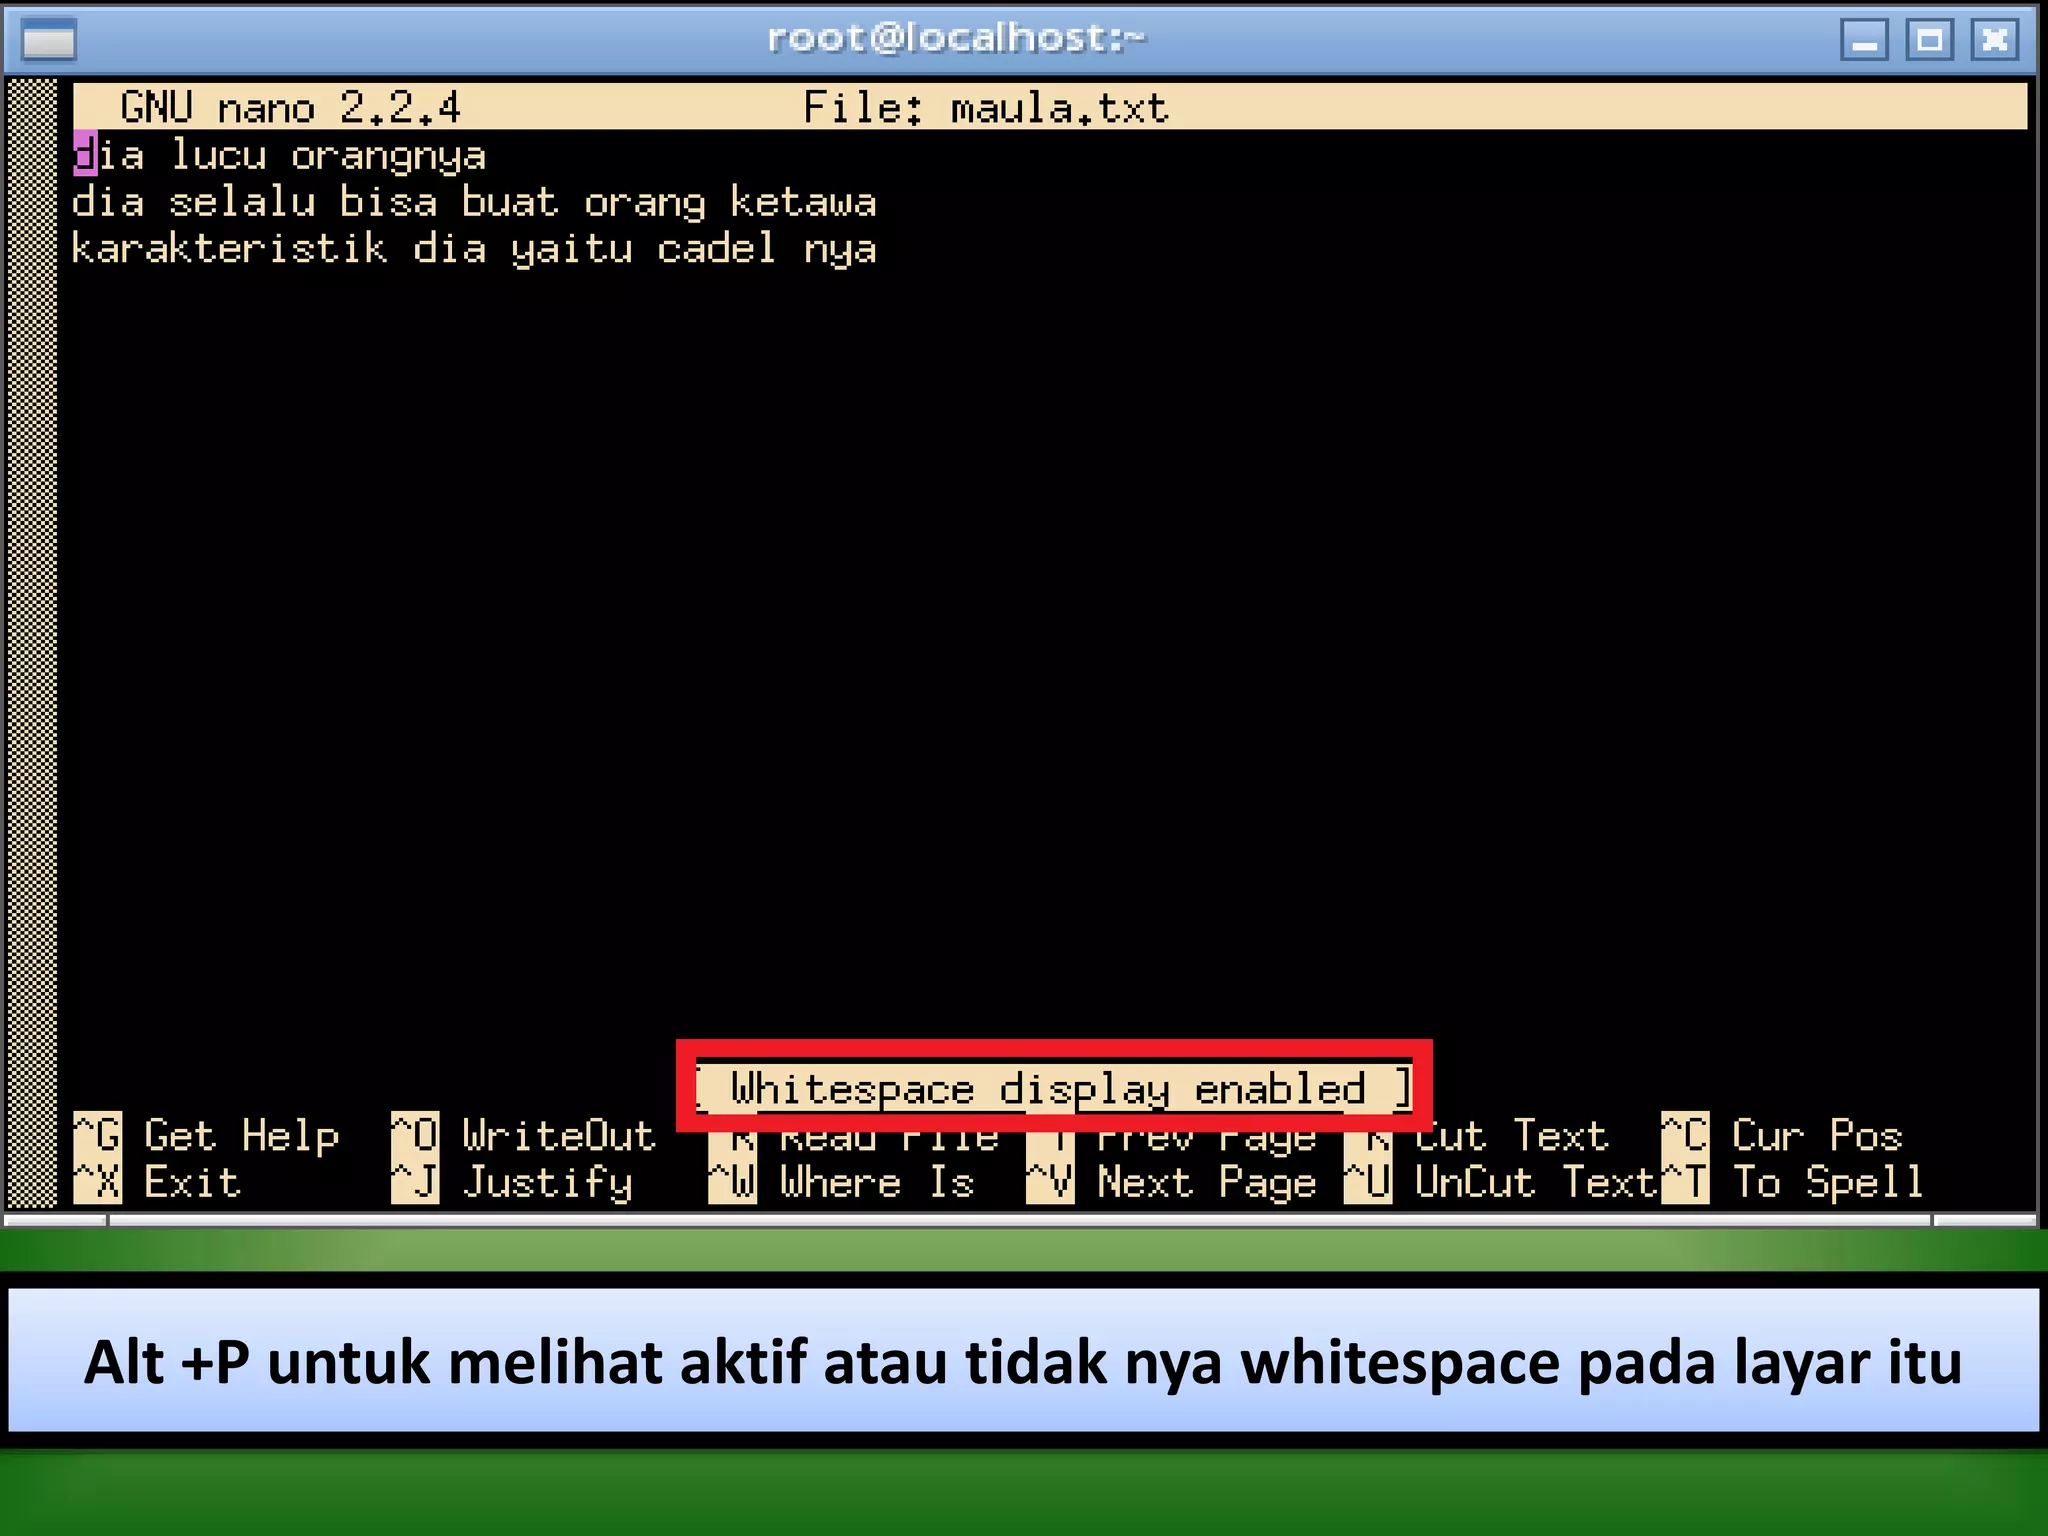Click the ^C Cur Pos shortcut

point(1782,1135)
